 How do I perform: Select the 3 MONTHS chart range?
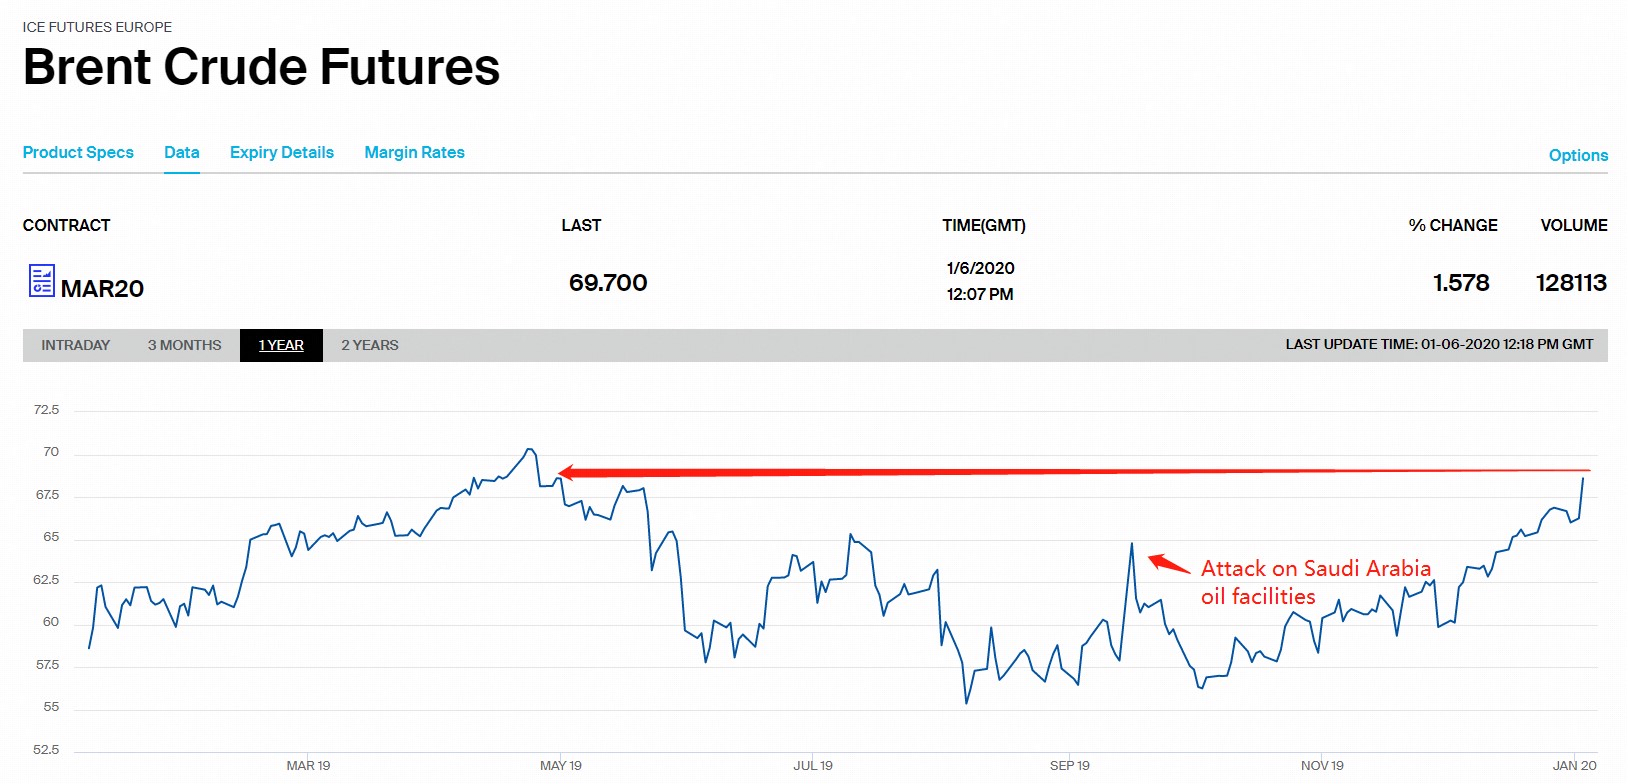185,345
